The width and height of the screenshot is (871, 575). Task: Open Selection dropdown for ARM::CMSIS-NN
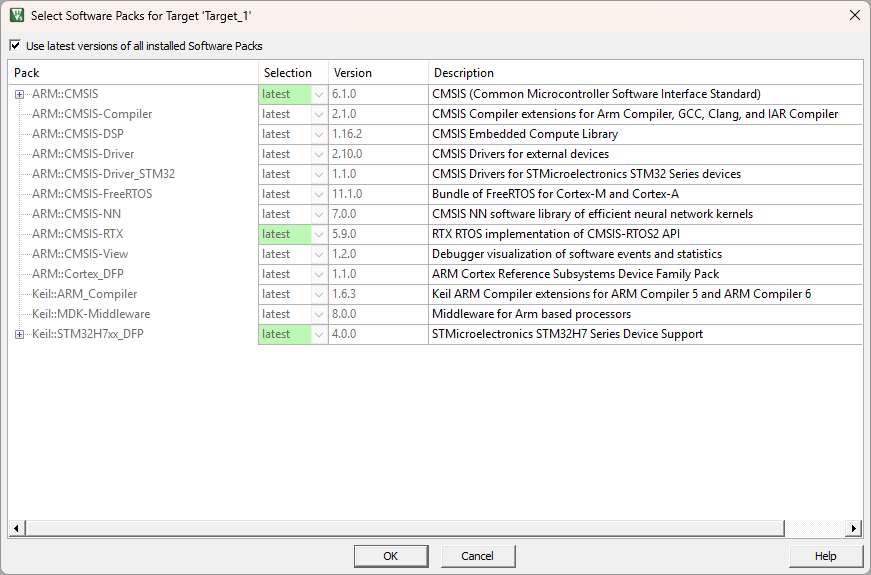(x=319, y=214)
